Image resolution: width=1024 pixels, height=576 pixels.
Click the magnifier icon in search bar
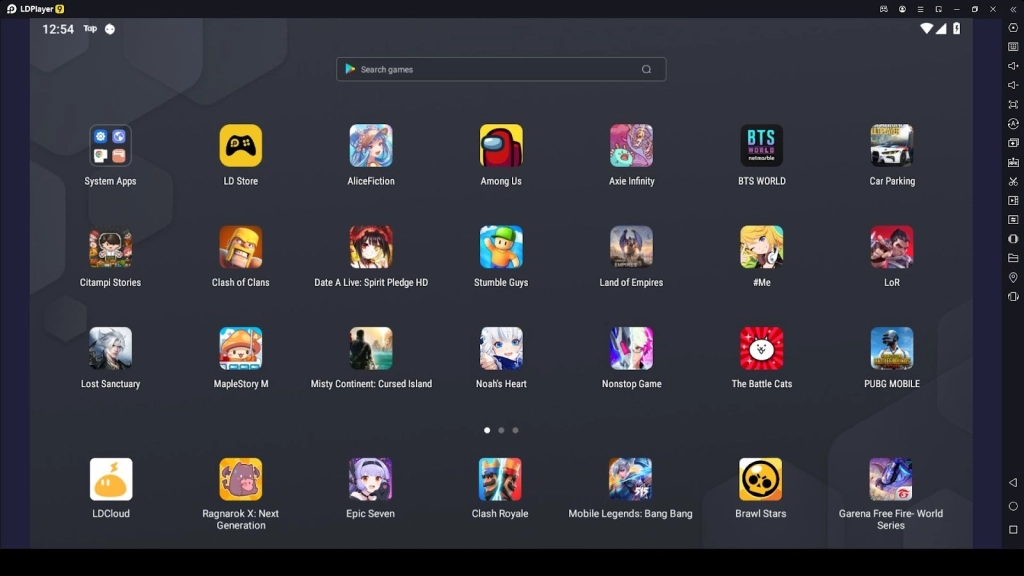click(647, 69)
